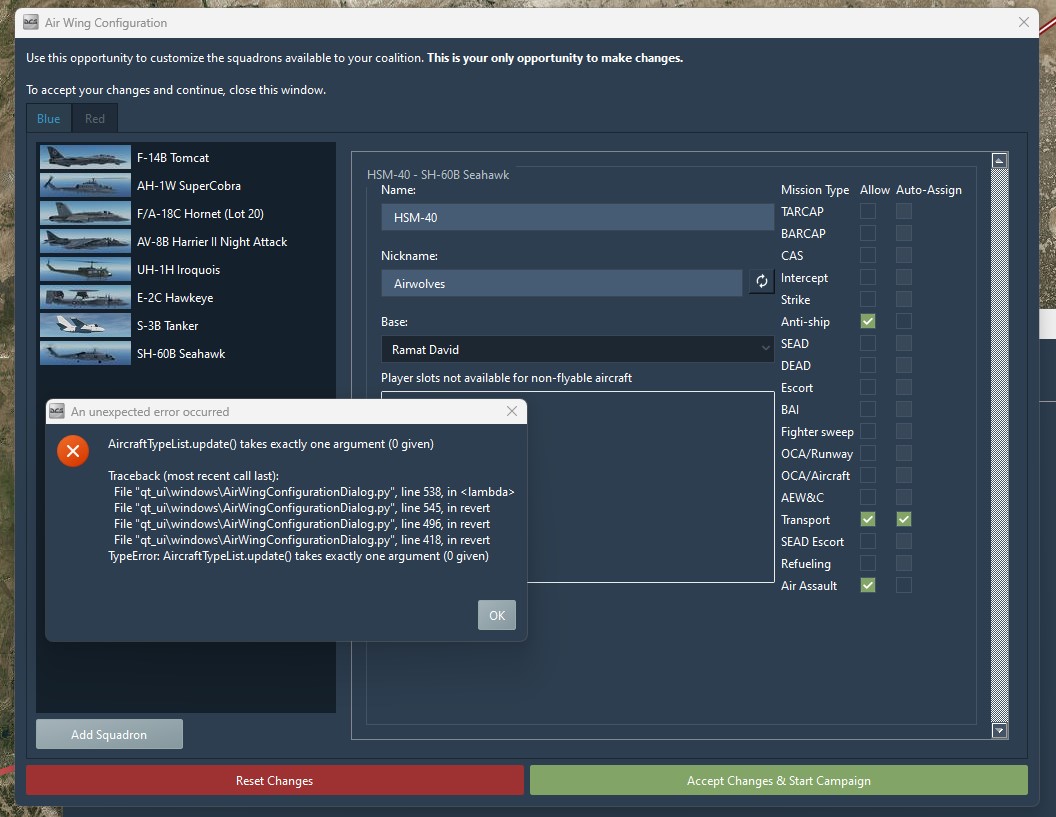Select the S-3B Tanker squadron icon
Screen dimensions: 1056x817
pos(85,325)
